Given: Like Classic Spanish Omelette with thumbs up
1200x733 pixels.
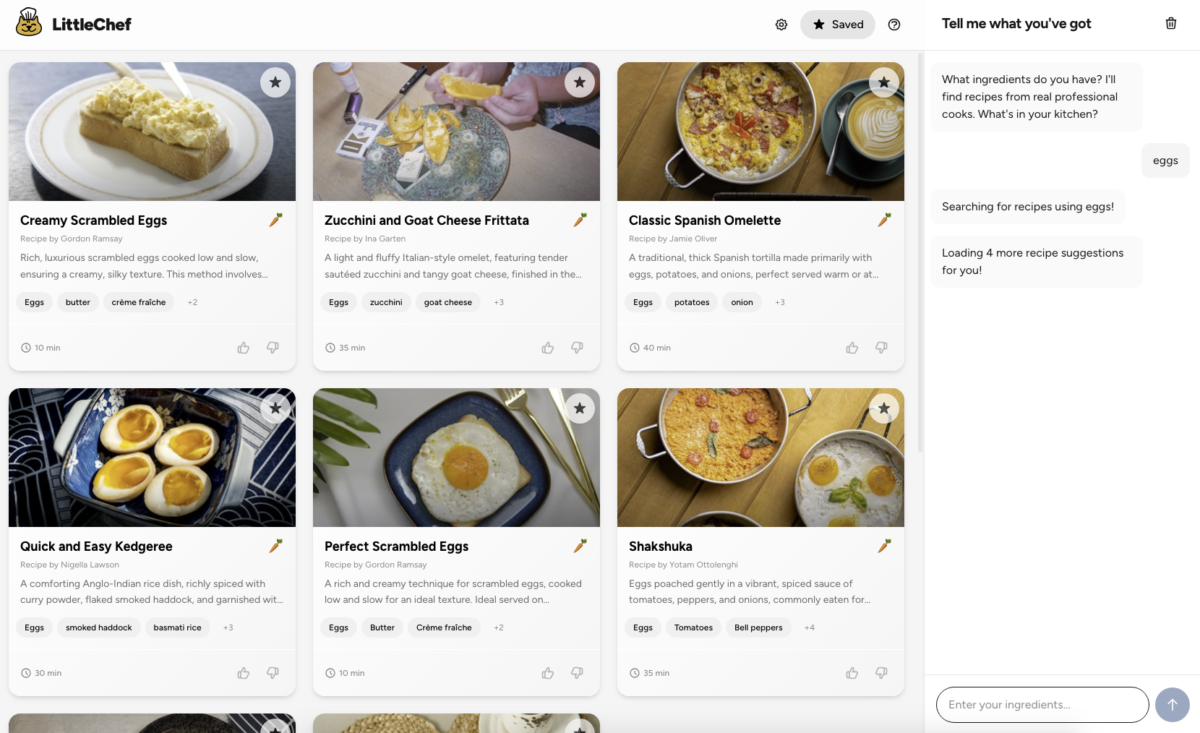Looking at the screenshot, I should [851, 347].
